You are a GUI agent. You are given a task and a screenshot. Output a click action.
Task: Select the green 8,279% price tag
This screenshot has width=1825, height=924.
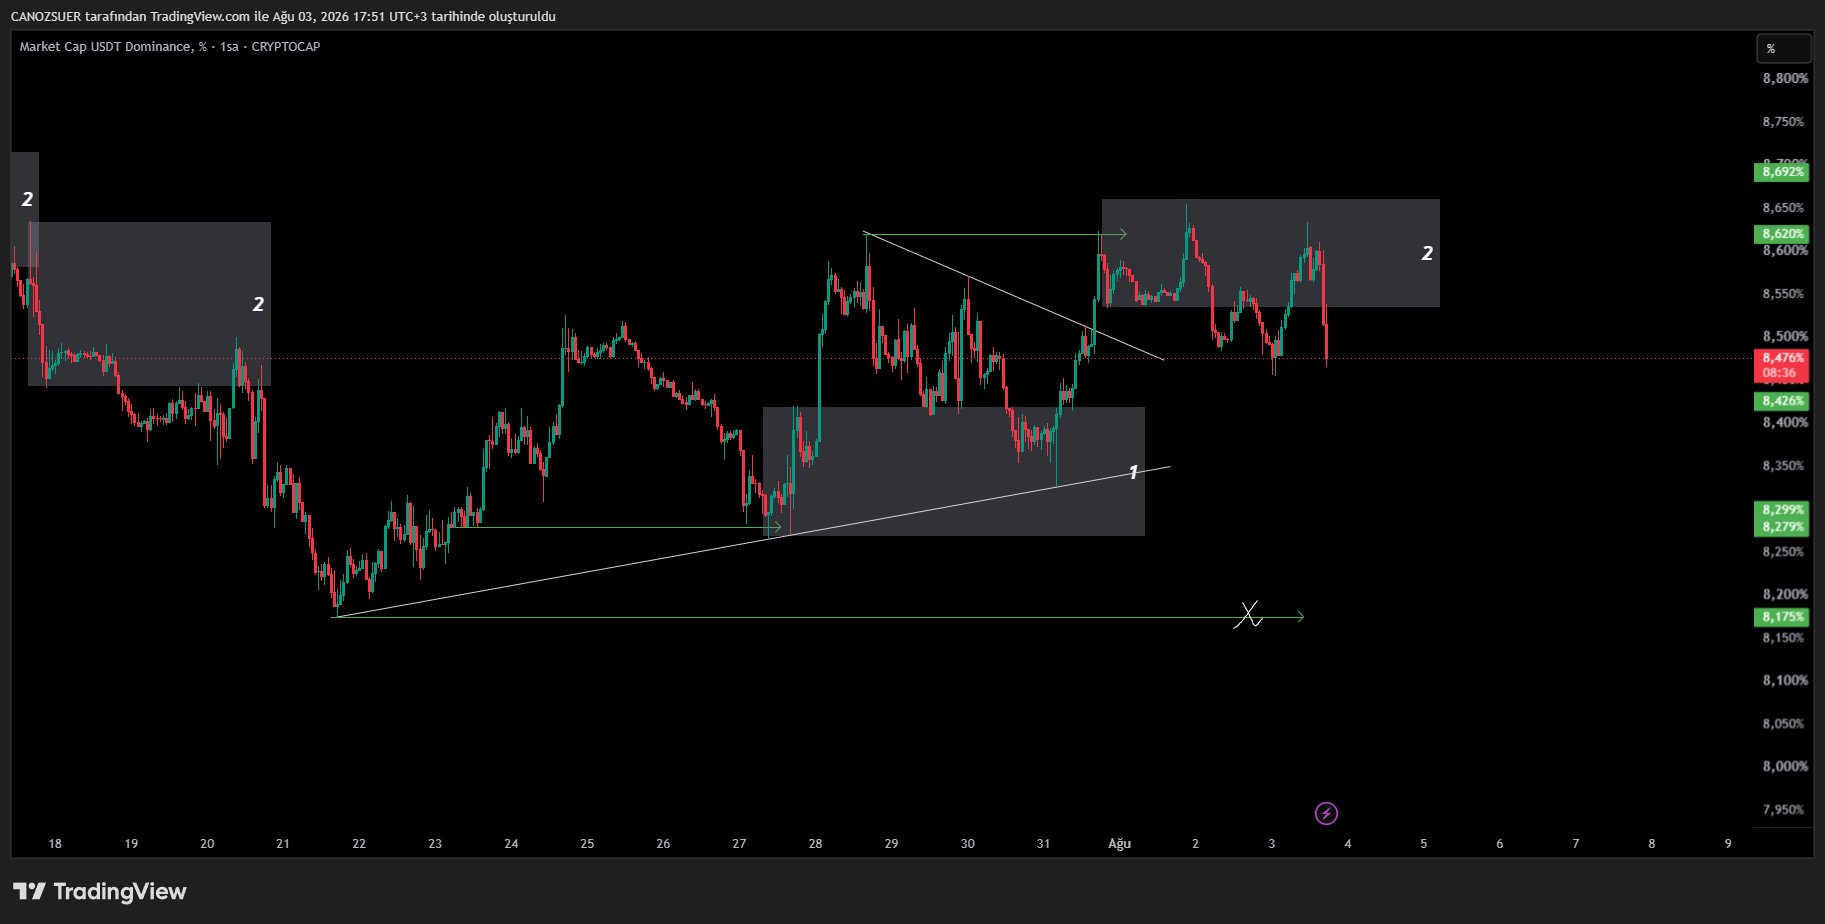tap(1782, 527)
